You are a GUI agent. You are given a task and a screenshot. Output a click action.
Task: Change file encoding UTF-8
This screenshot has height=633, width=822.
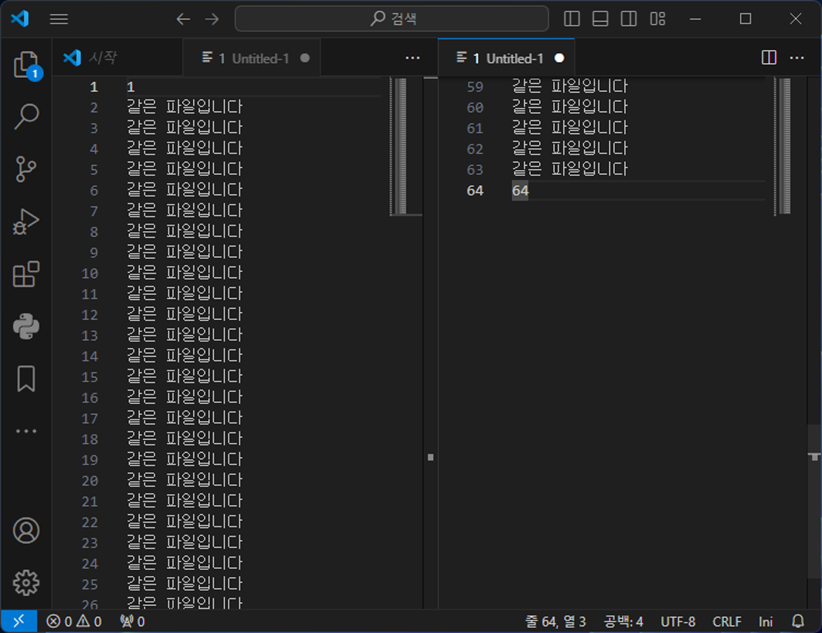(678, 621)
